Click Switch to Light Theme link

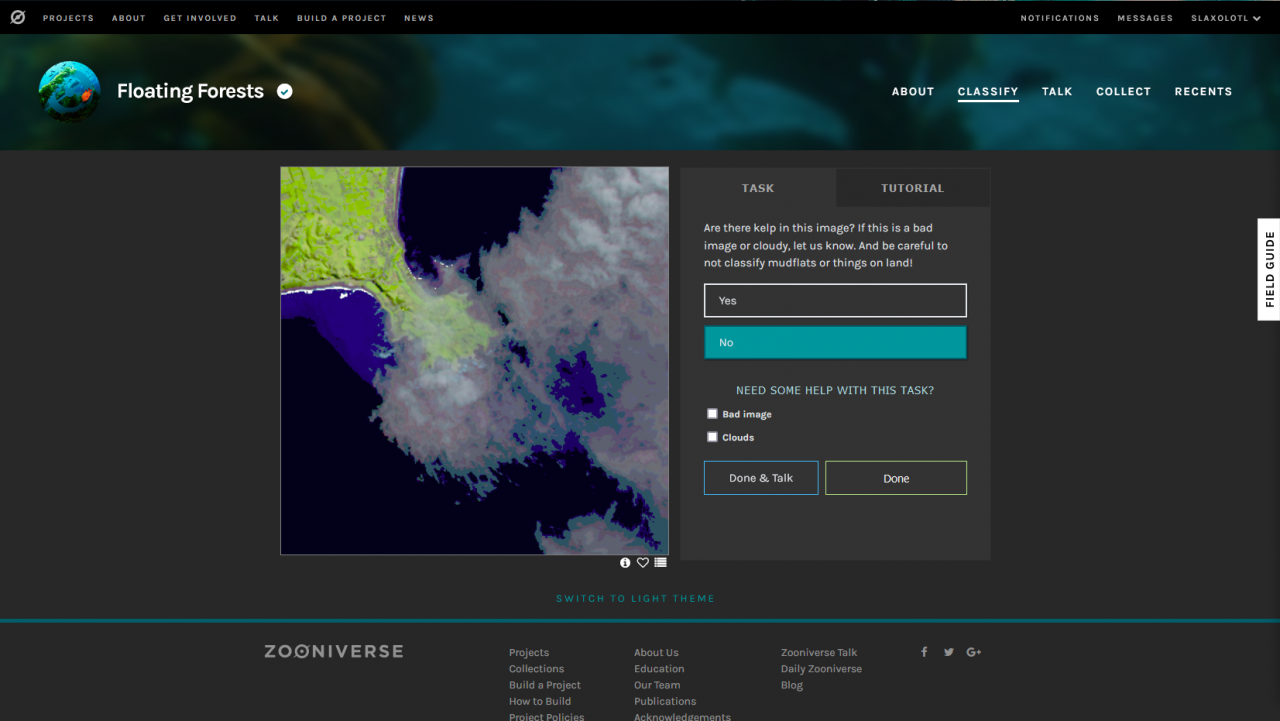636,598
